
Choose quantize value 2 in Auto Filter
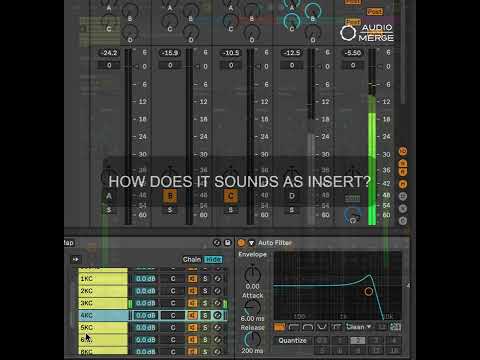(x=357, y=340)
